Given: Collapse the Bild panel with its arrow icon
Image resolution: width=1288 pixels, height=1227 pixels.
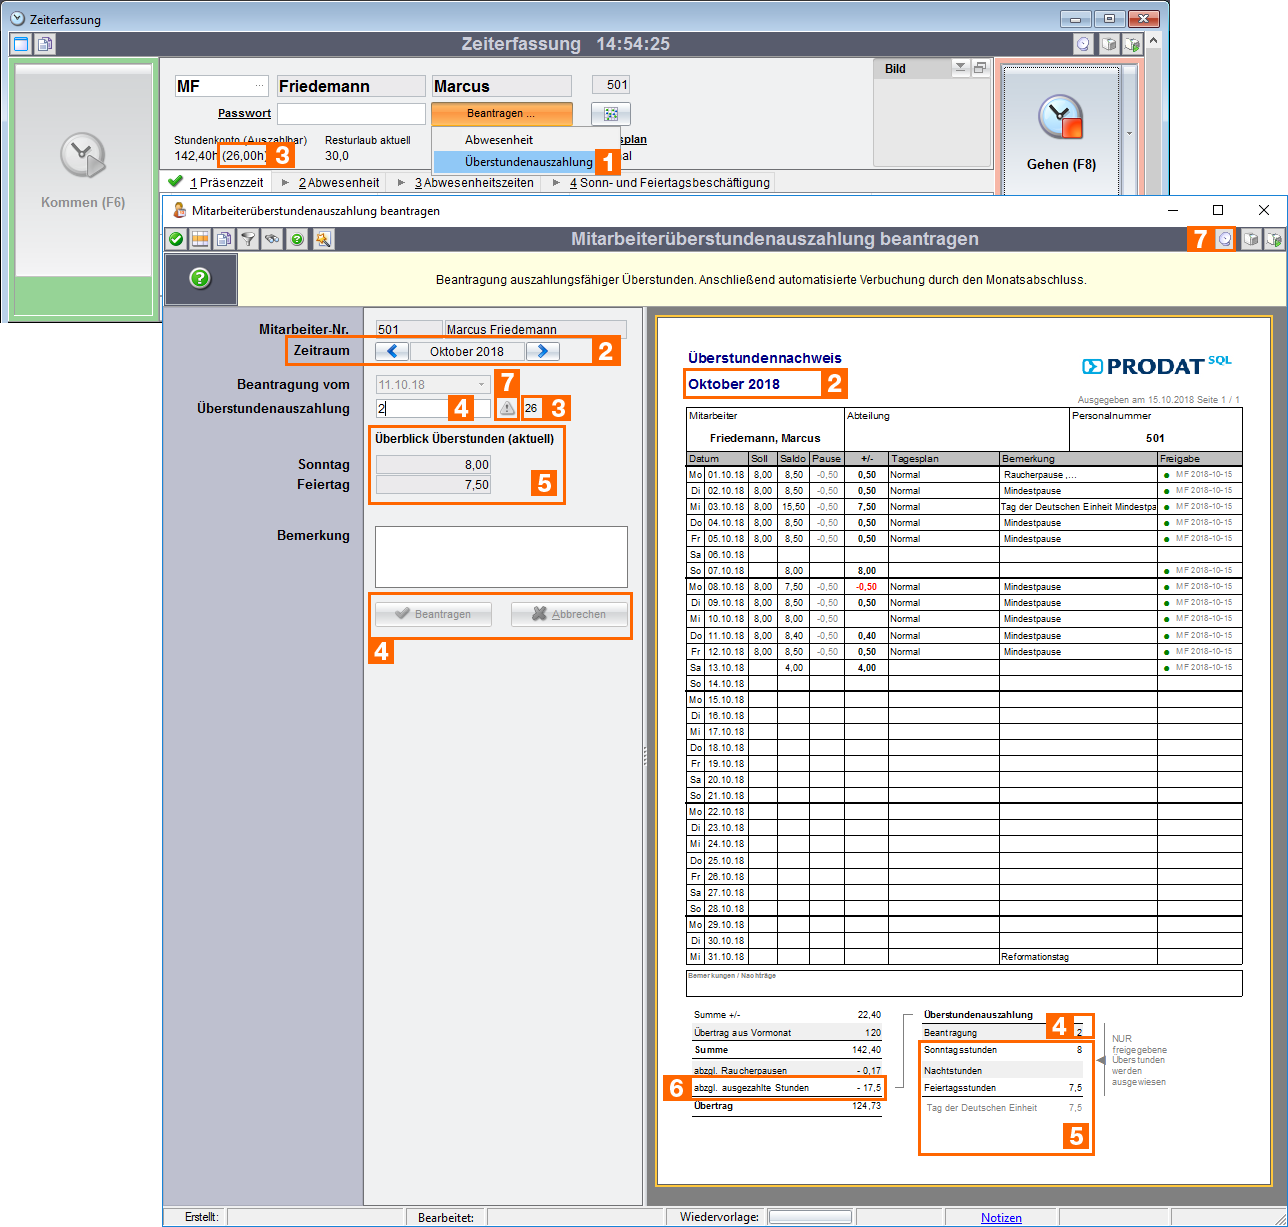Looking at the screenshot, I should click(x=960, y=68).
